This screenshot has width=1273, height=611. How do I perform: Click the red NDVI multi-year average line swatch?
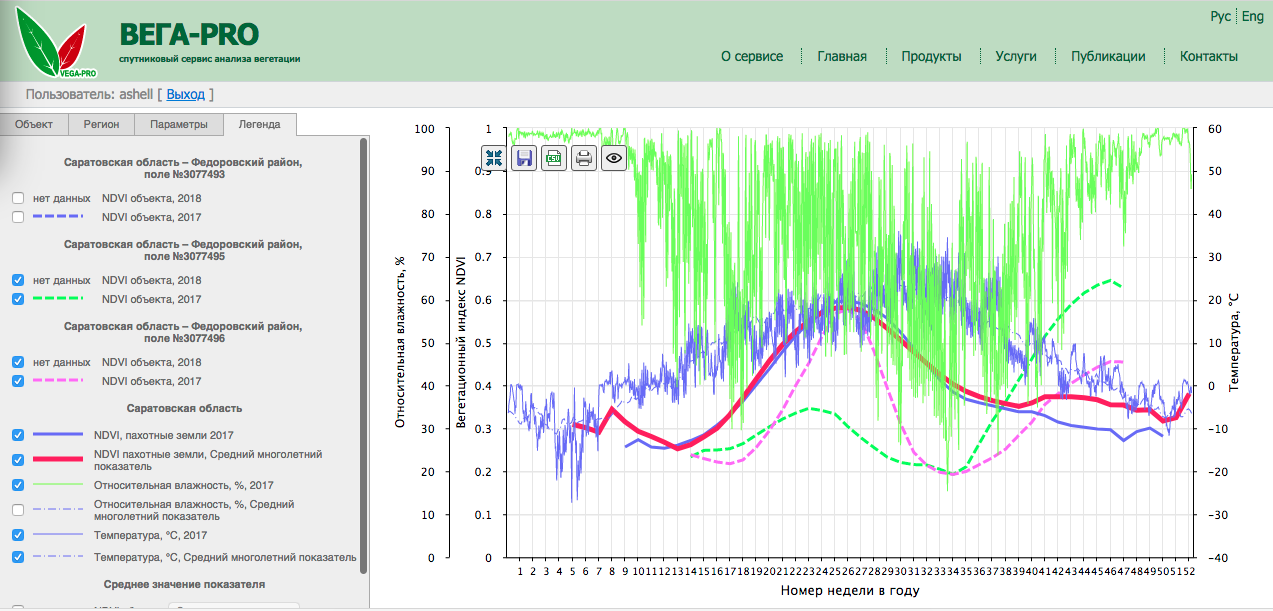58,460
